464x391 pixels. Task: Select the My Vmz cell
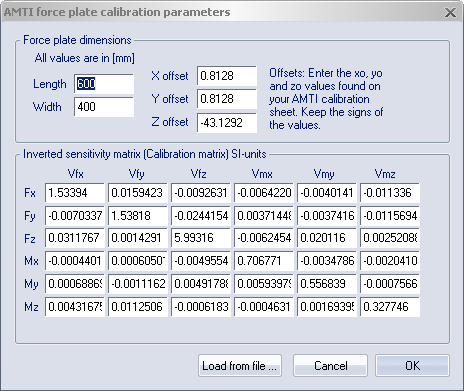click(x=390, y=284)
